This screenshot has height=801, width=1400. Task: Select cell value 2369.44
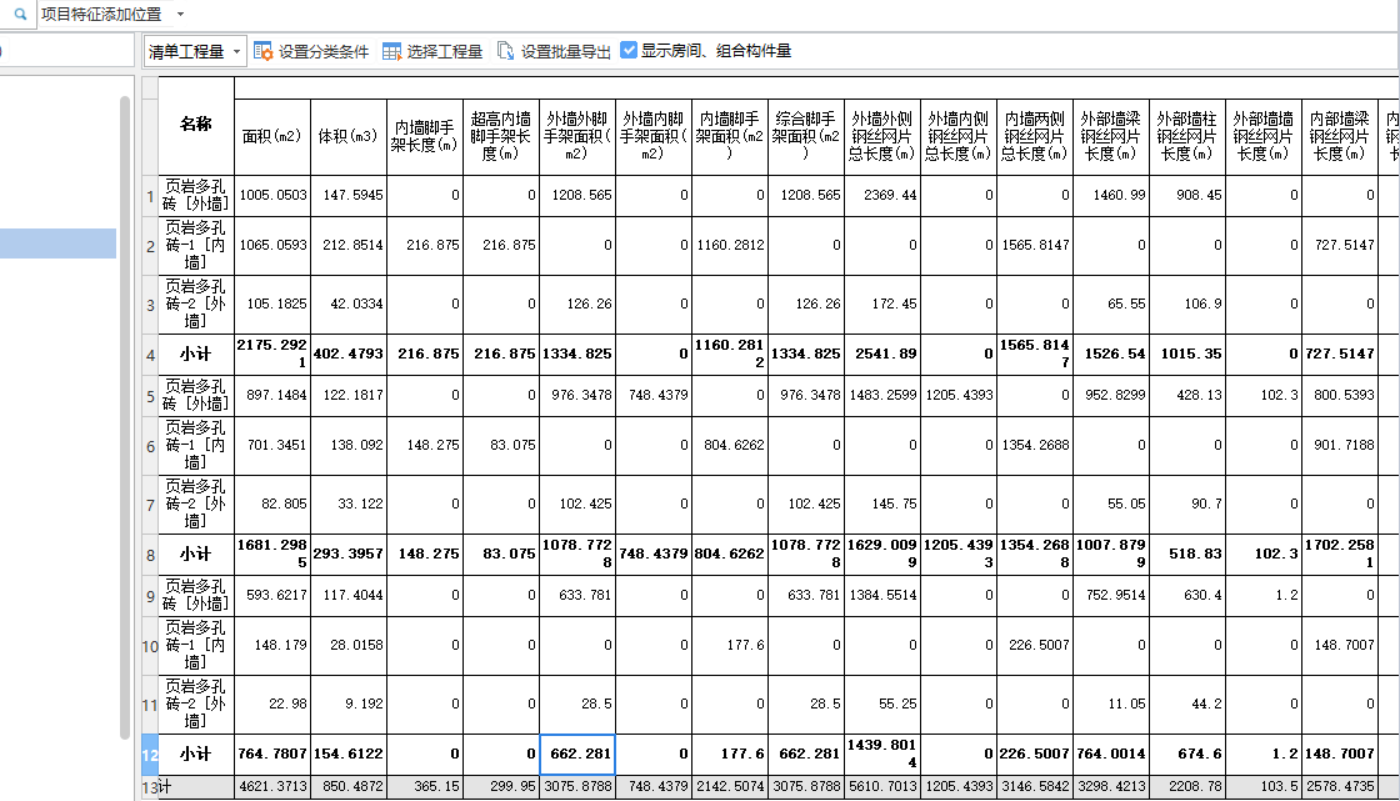[882, 196]
